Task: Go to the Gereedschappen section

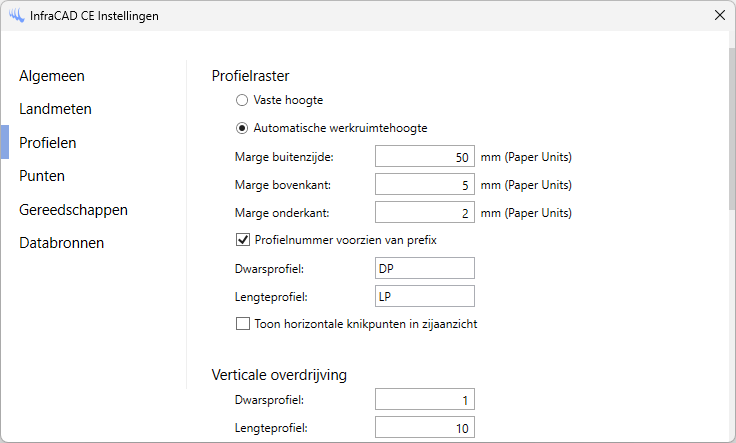Action: (73, 210)
